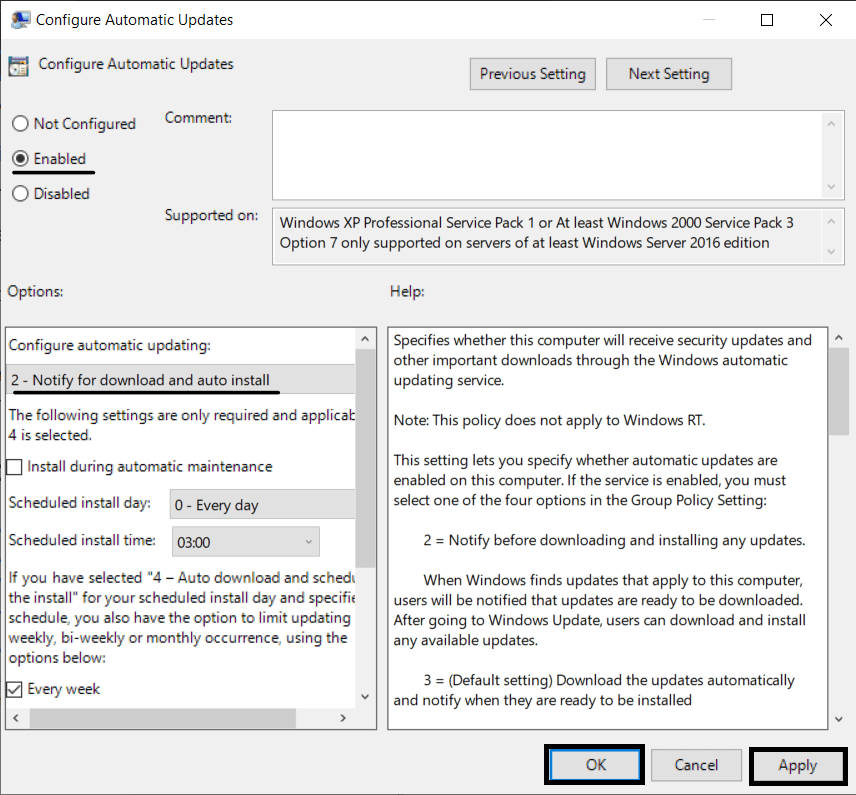Screen dimensions: 856x795
Task: Open the Configure automatic updating dropdown
Action: point(181,379)
